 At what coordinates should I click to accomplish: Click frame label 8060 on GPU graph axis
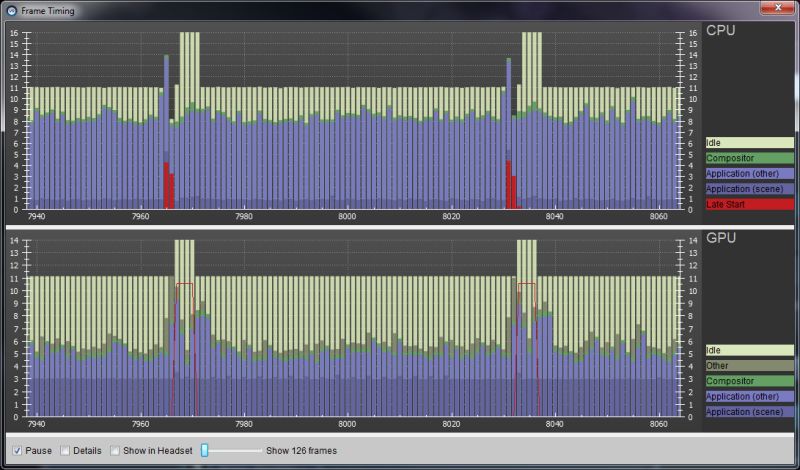pyautogui.click(x=658, y=424)
